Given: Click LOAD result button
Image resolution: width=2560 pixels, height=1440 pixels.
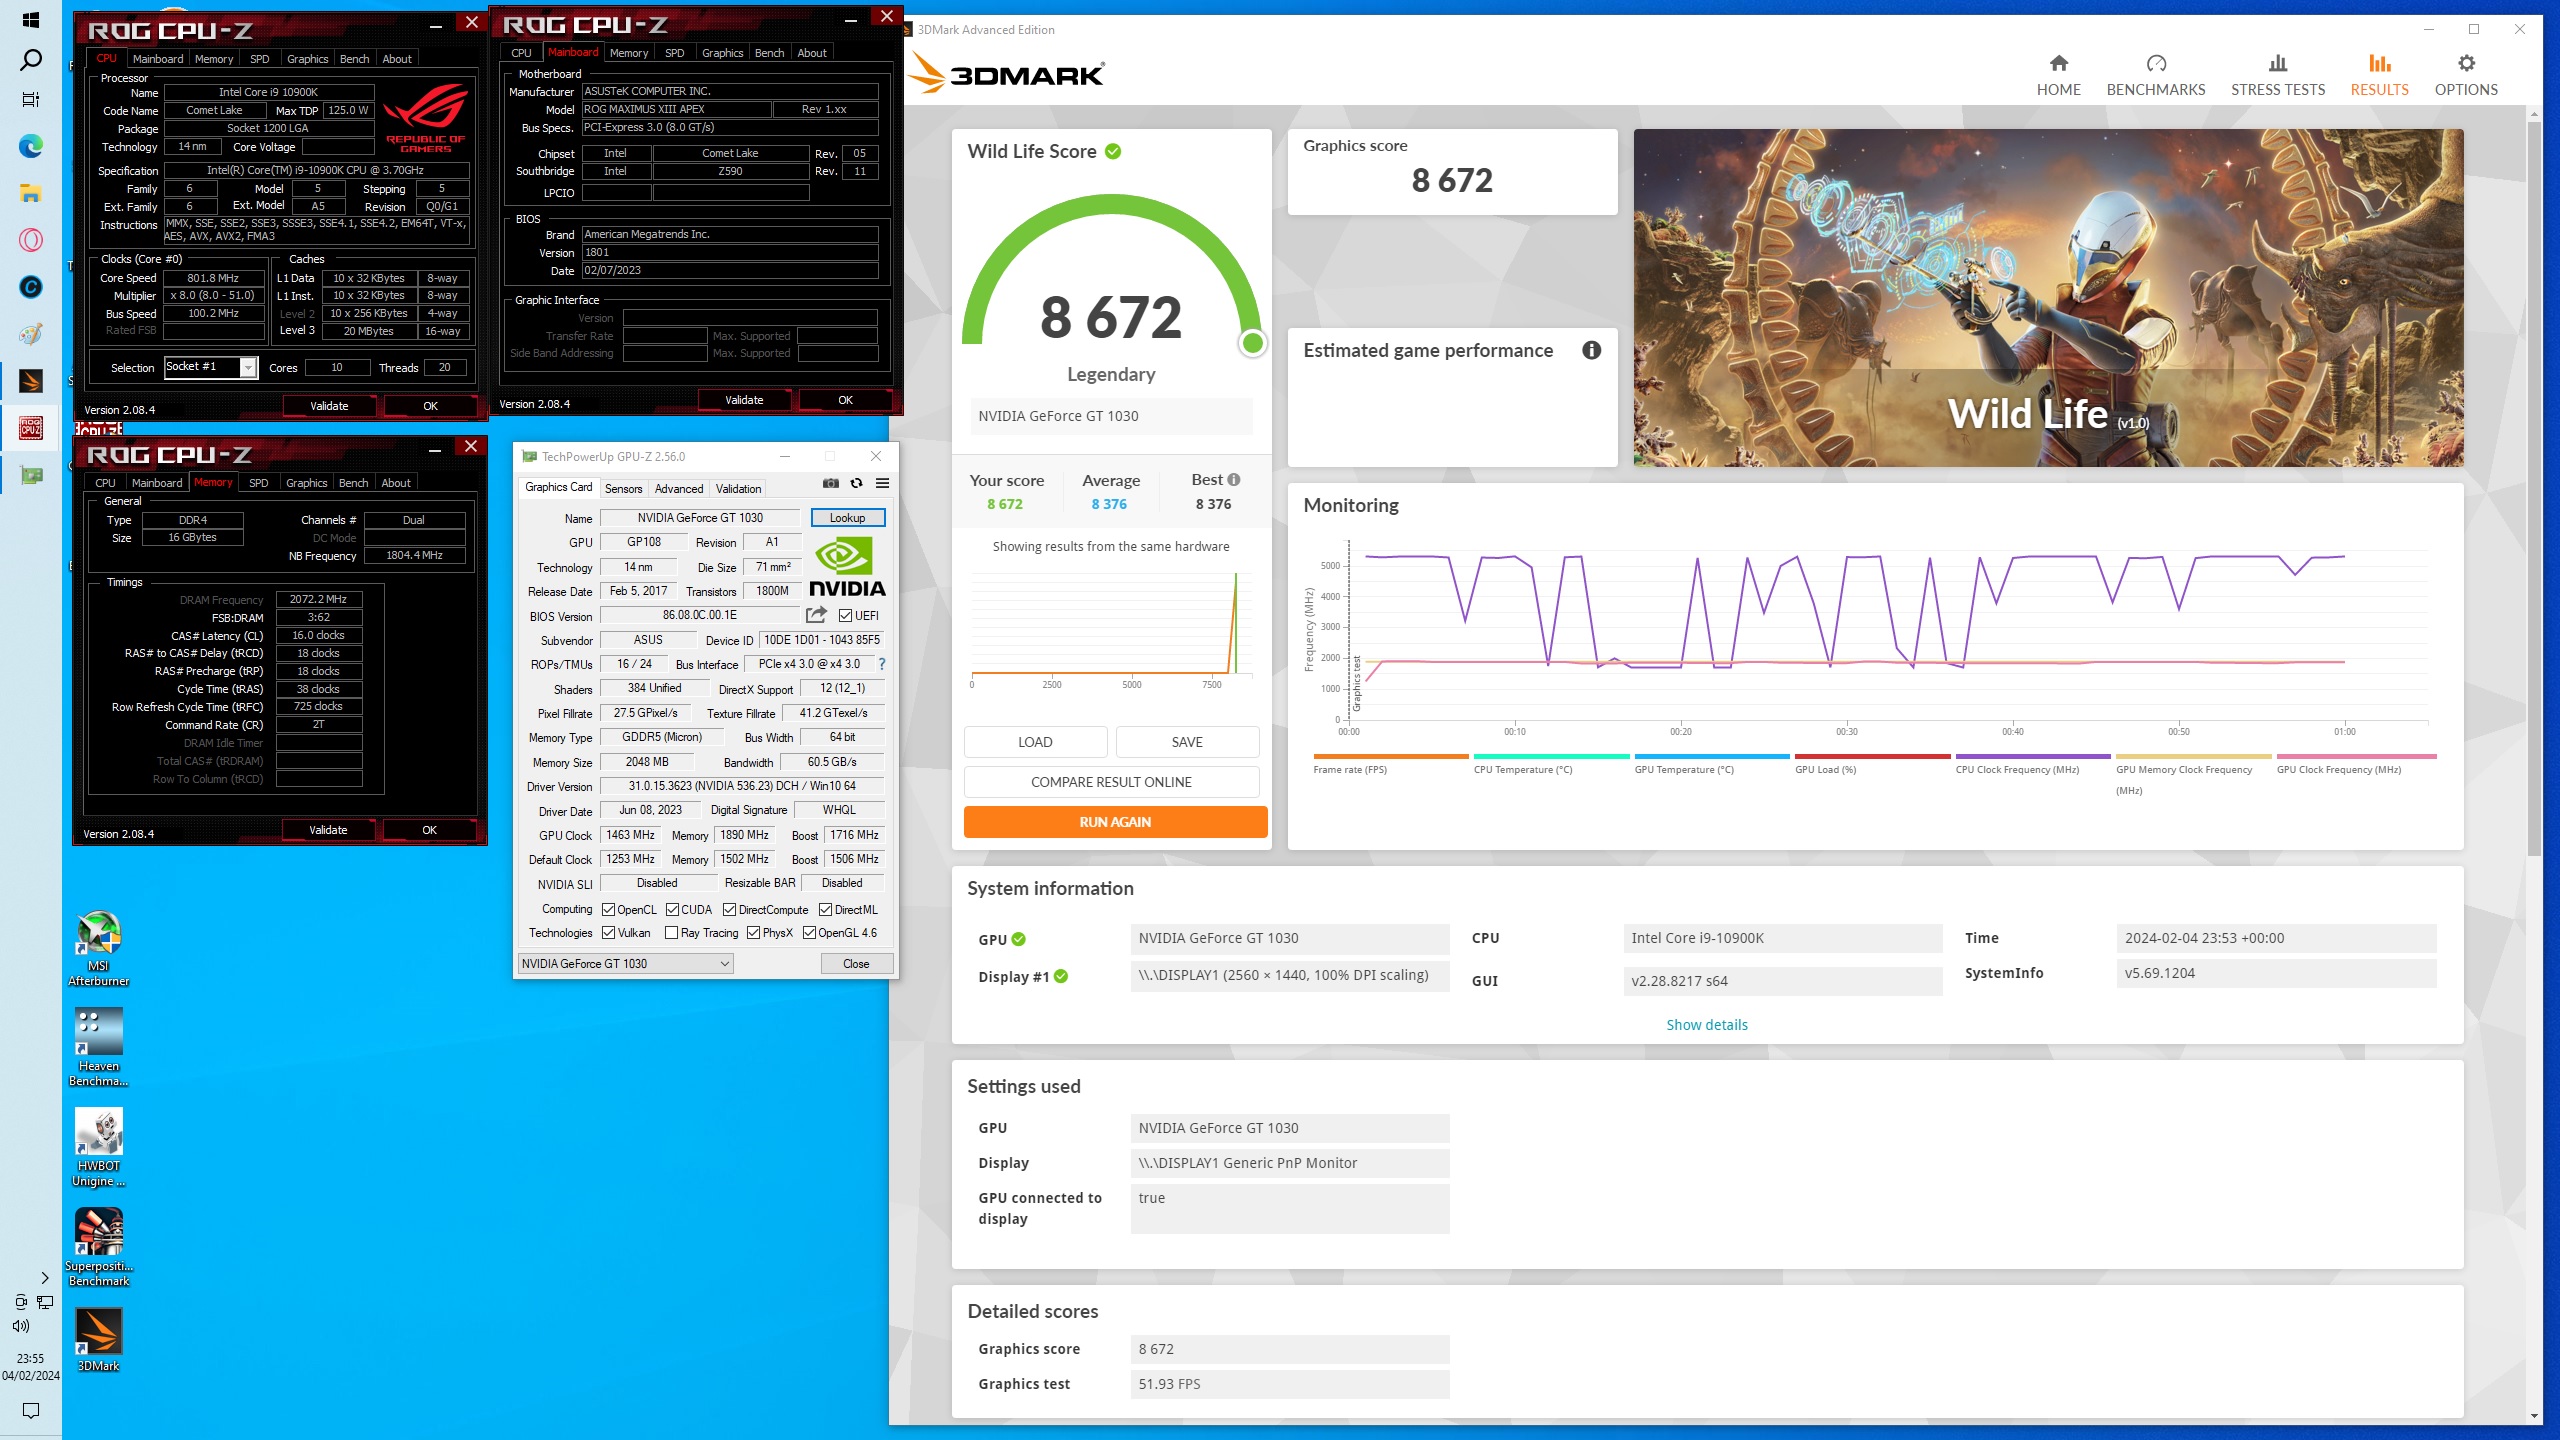Looking at the screenshot, I should pos(1035,742).
